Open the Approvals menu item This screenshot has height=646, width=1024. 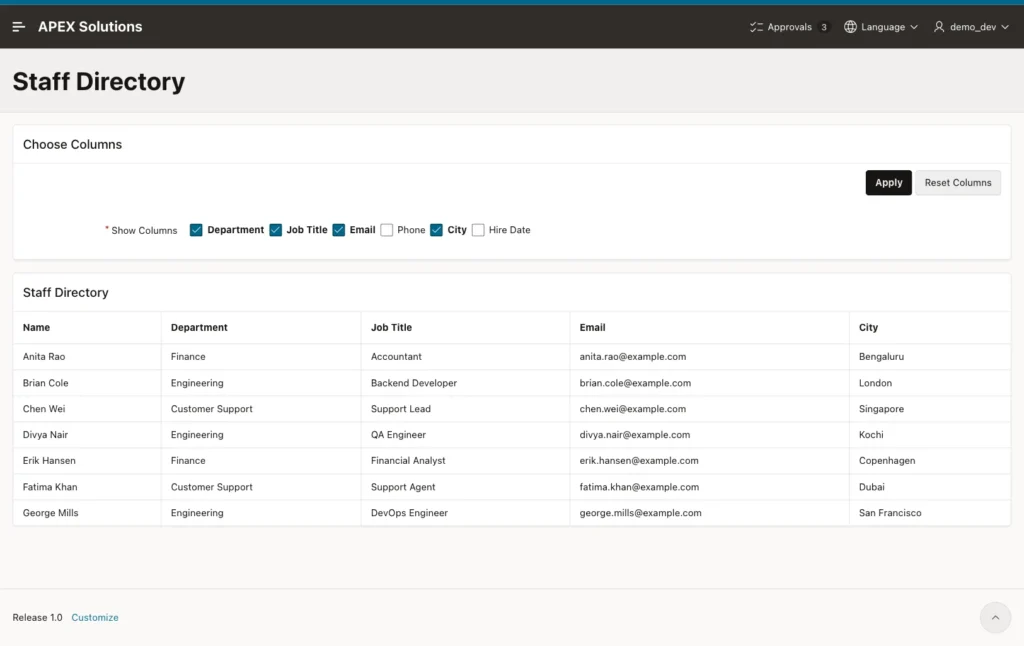[x=790, y=27]
